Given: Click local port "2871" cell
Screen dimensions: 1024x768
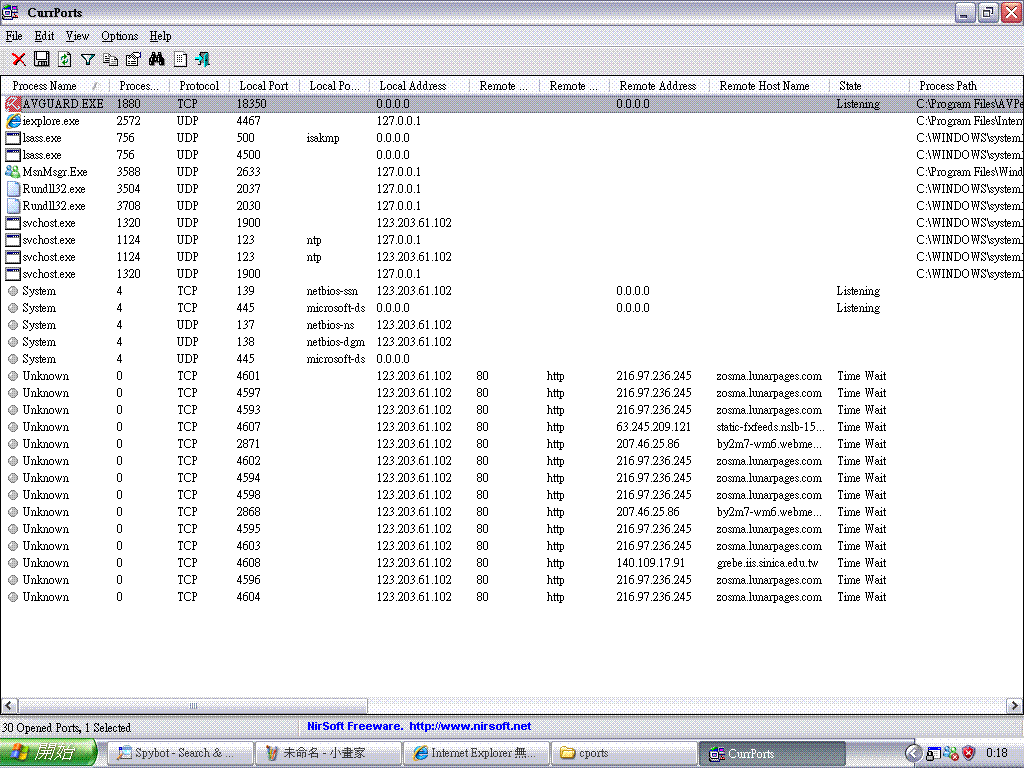Looking at the screenshot, I should coord(248,443).
